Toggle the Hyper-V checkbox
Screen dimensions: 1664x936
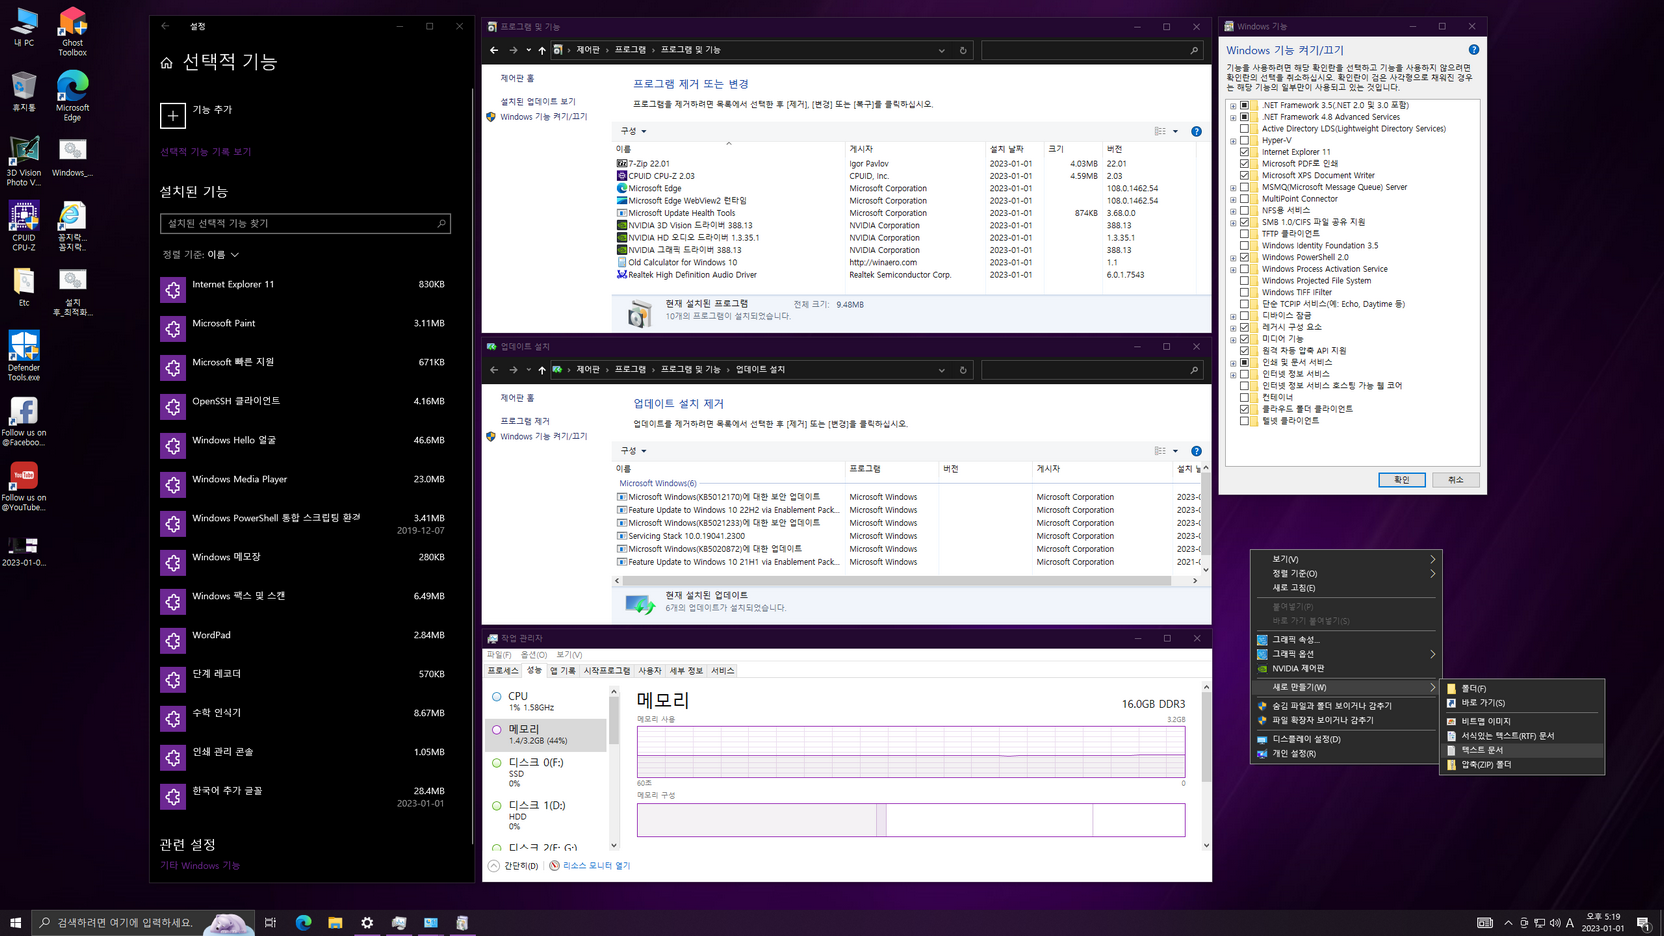point(1244,140)
